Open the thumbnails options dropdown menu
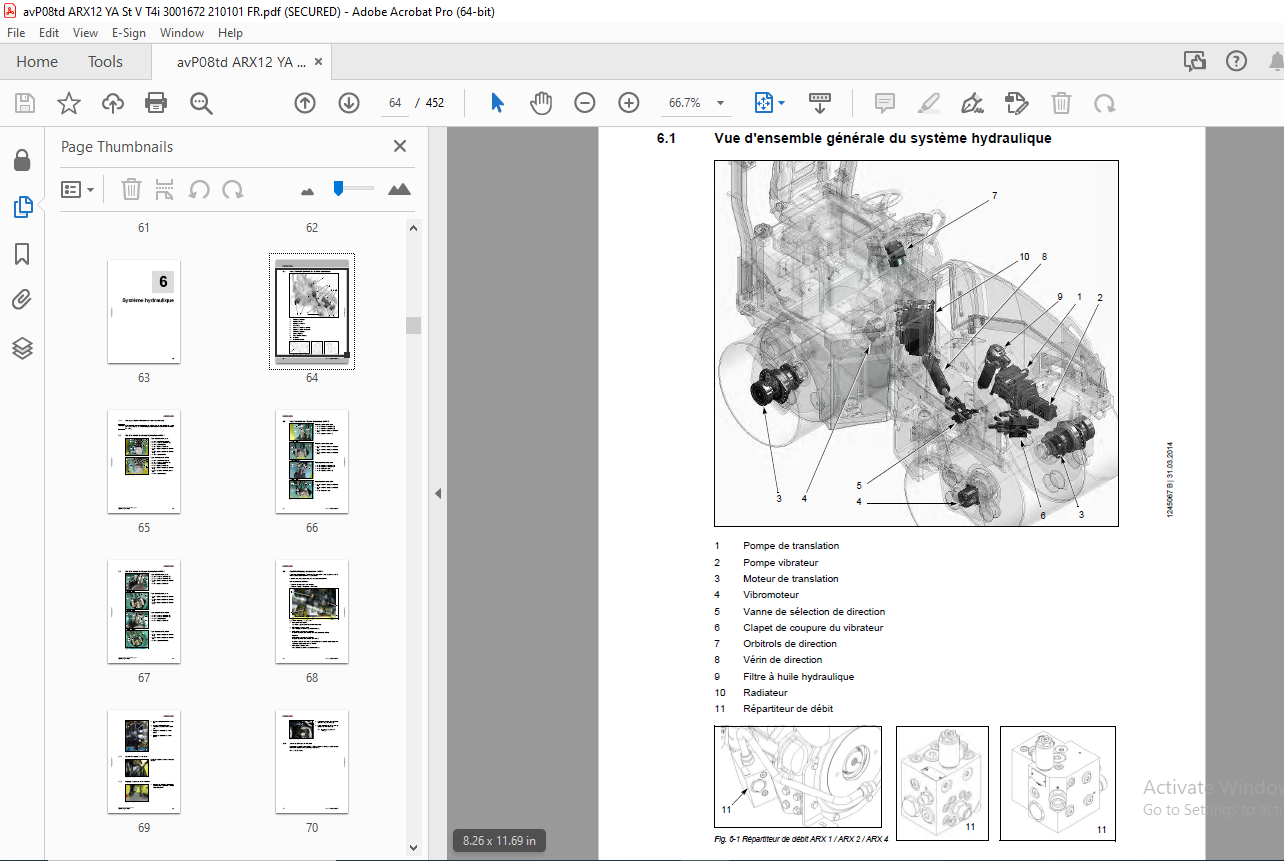 pyautogui.click(x=77, y=189)
